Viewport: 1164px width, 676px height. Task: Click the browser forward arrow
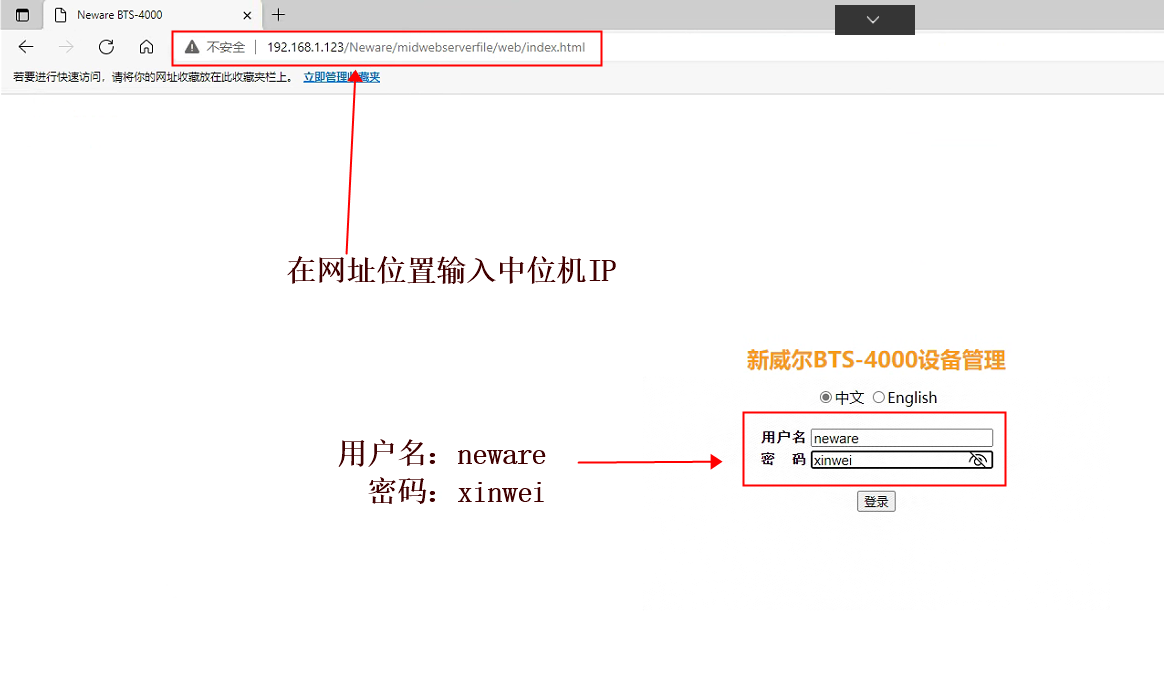coord(66,47)
